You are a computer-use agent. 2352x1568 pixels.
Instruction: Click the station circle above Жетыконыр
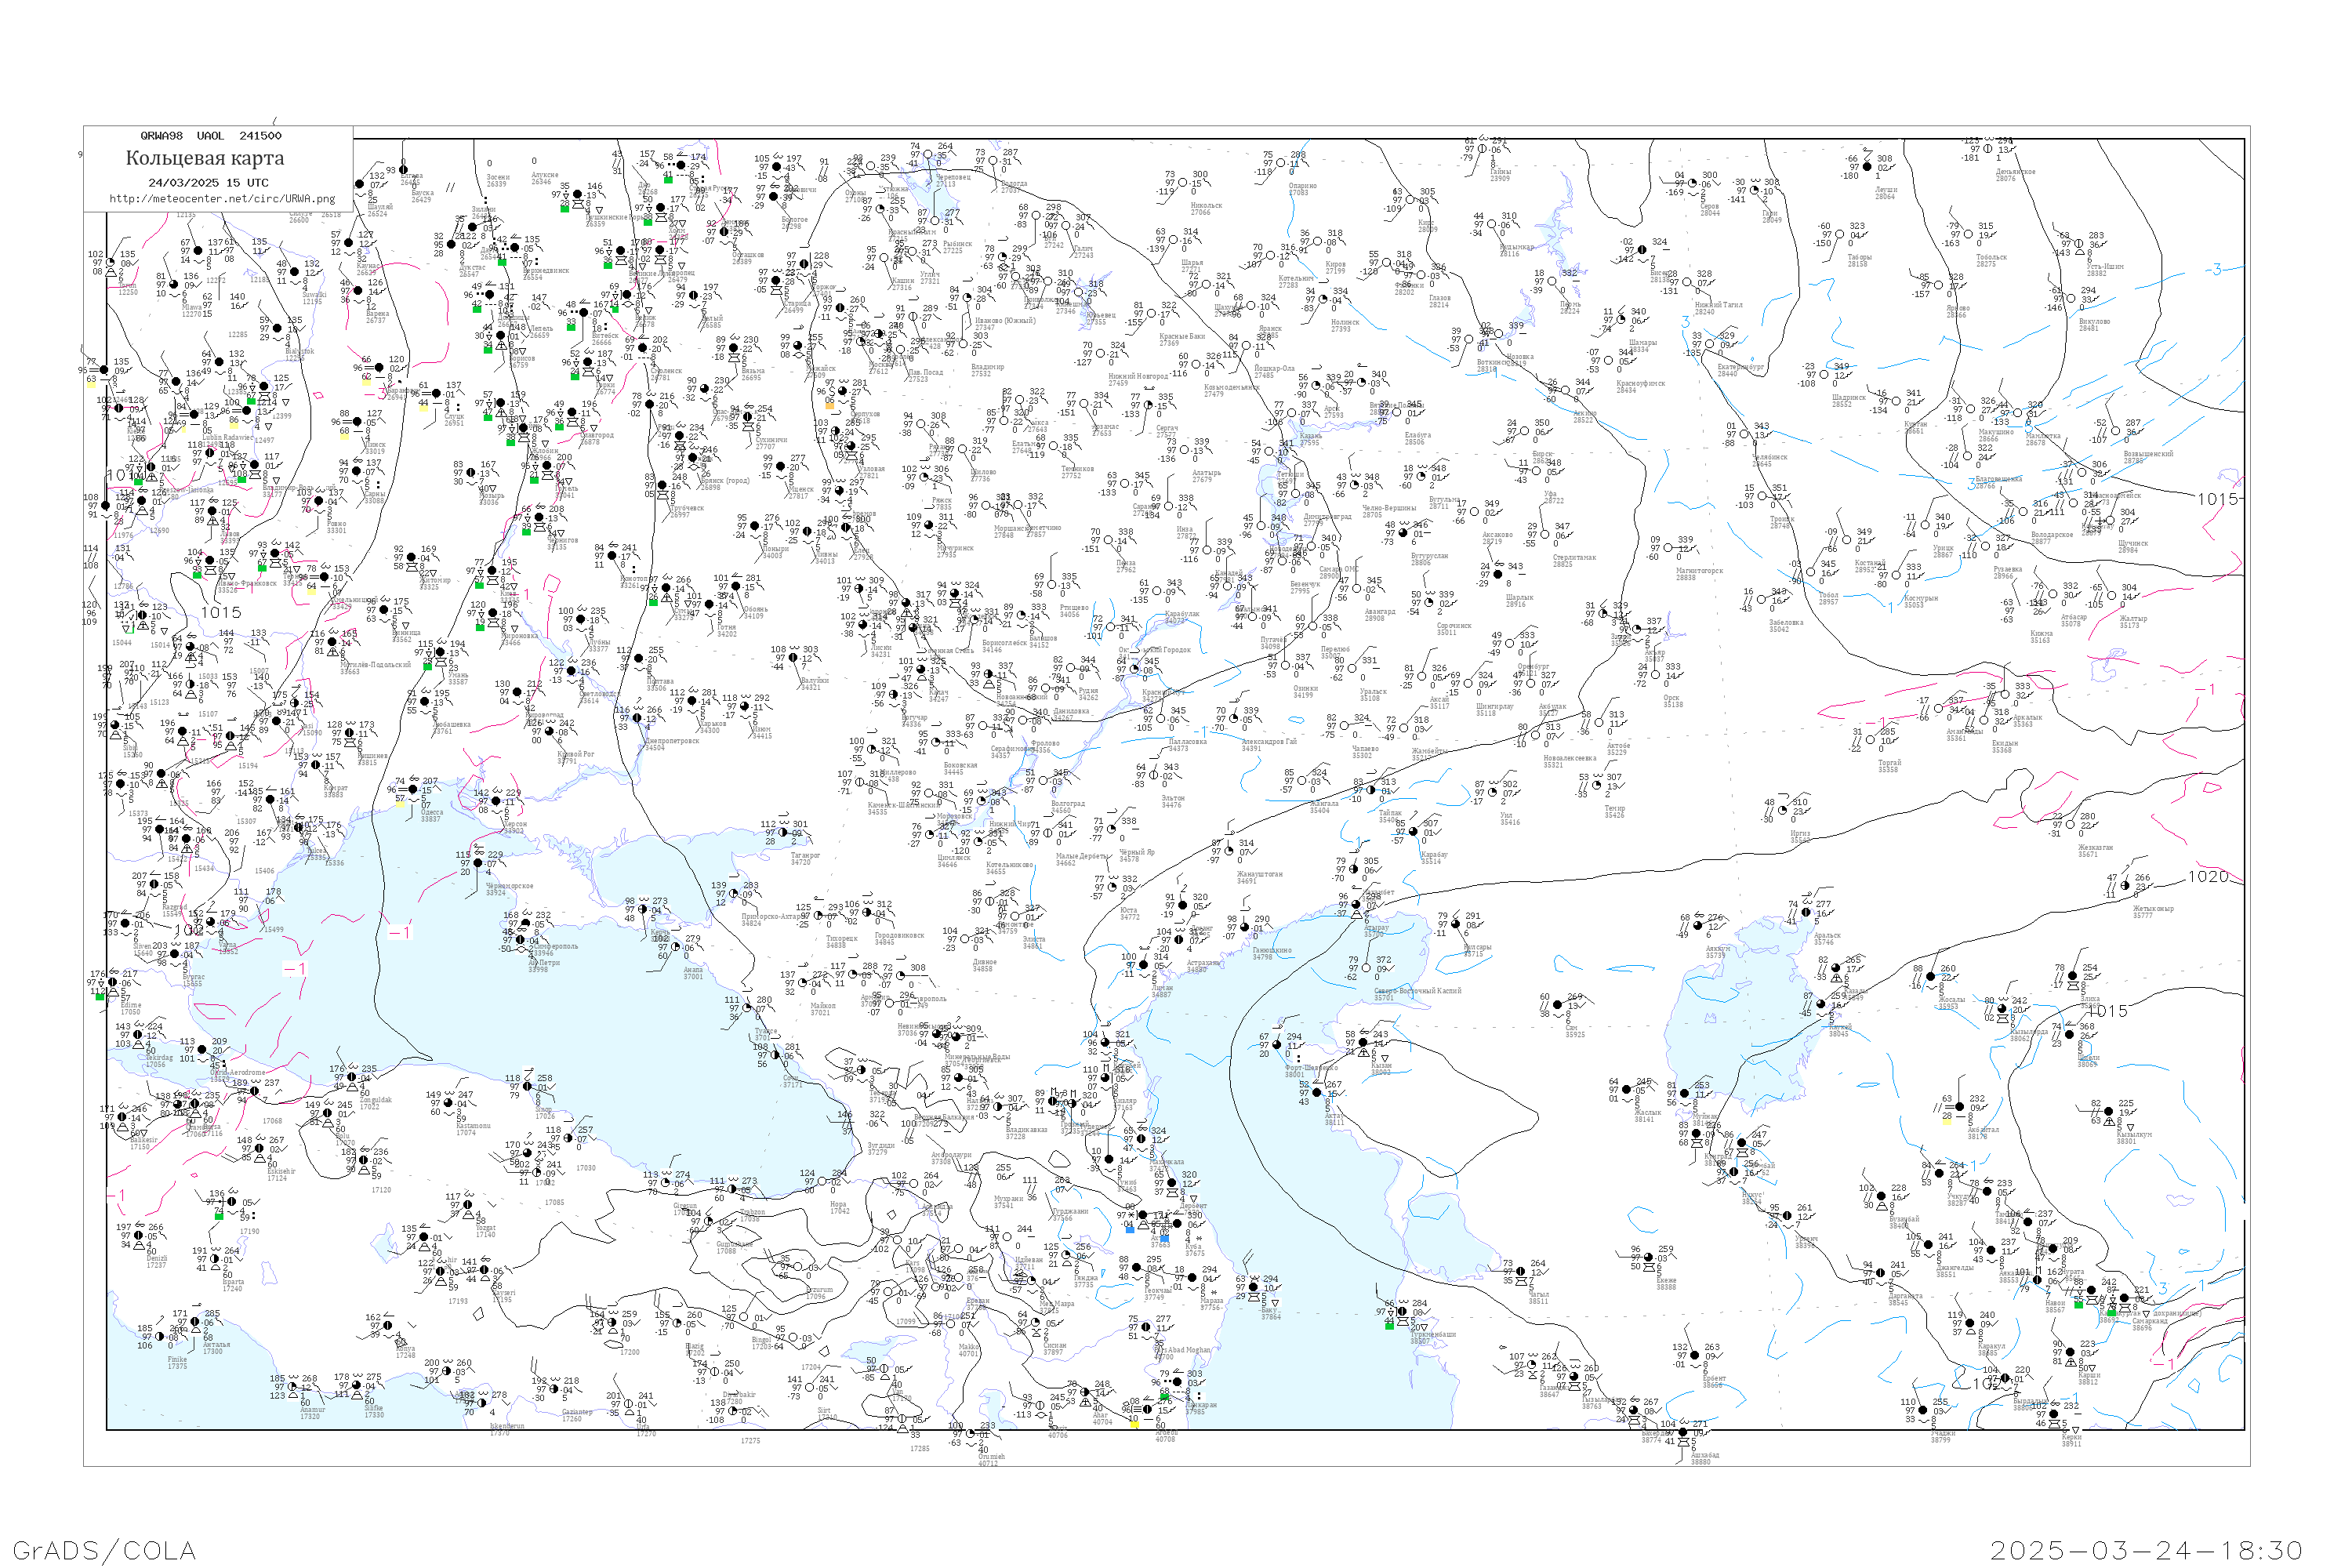coord(2124,886)
